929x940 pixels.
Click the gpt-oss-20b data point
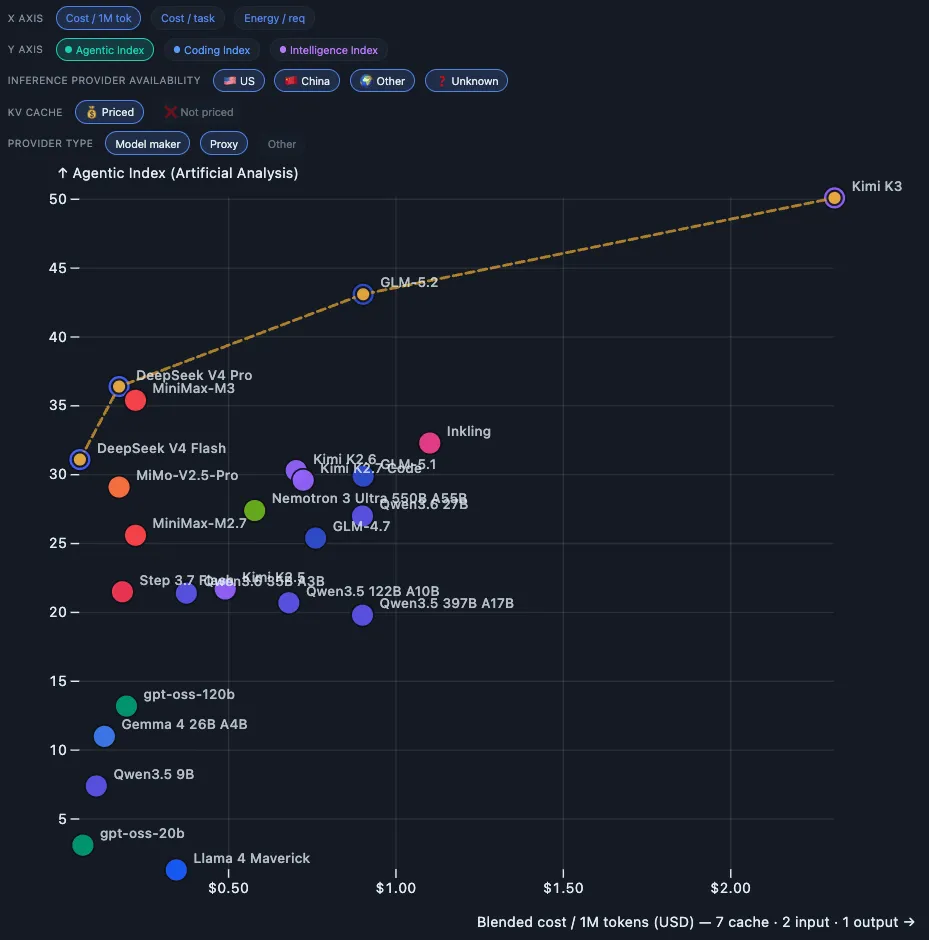tap(83, 845)
